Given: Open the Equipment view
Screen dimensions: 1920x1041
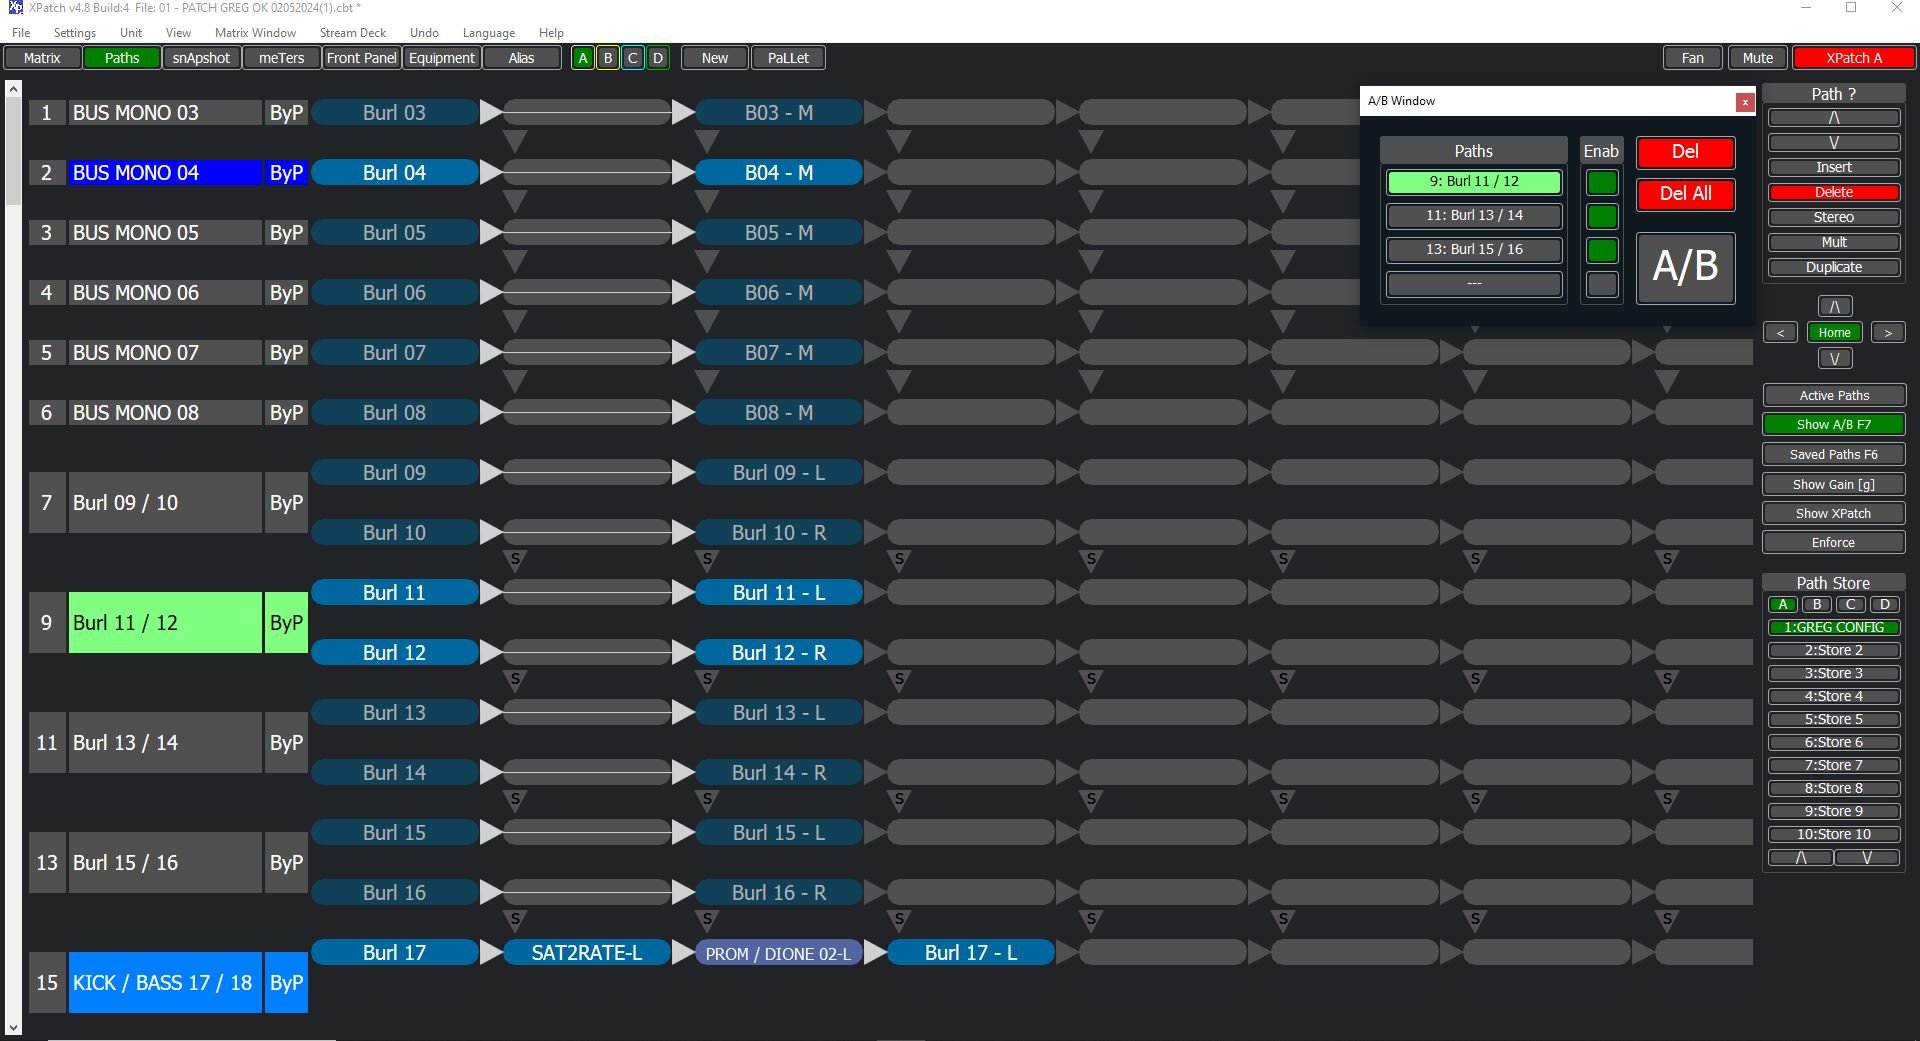Looking at the screenshot, I should [441, 58].
